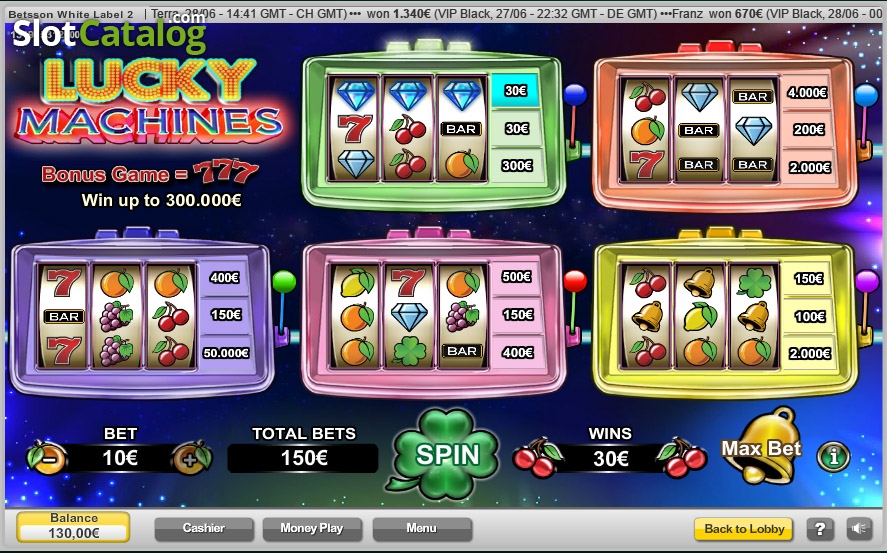Increase bet with the plus orange icon

click(x=192, y=457)
